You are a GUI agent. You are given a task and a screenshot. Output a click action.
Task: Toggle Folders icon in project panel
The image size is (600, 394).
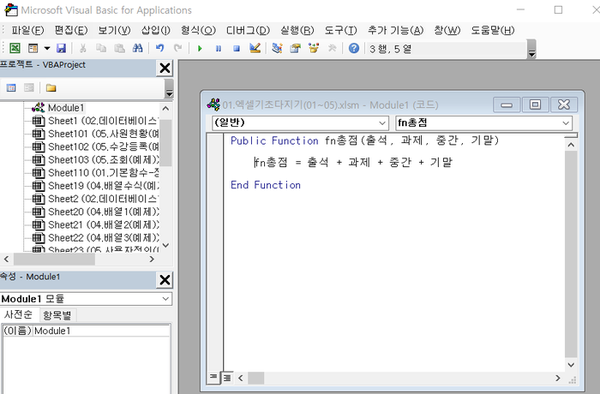(51, 88)
